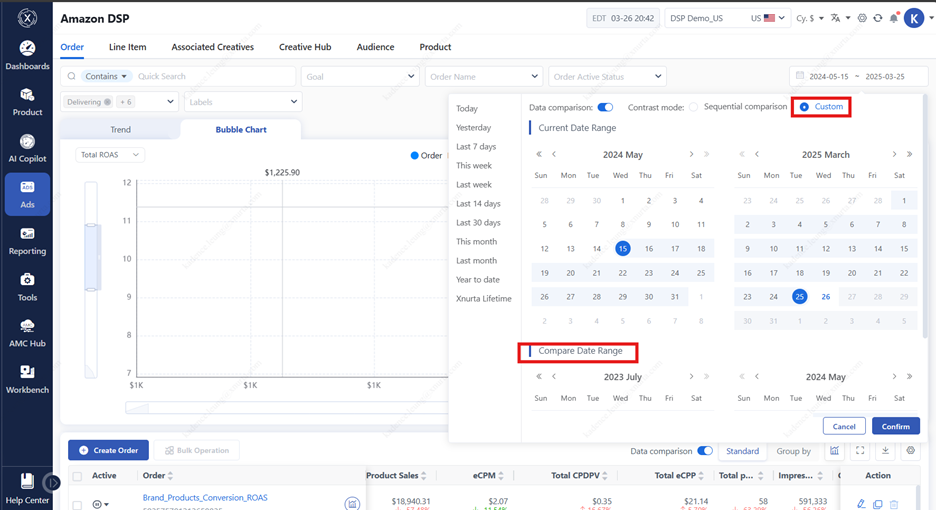Open the AI Copilot sidebar icon
Viewport: 936px width, 510px height.
27,146
